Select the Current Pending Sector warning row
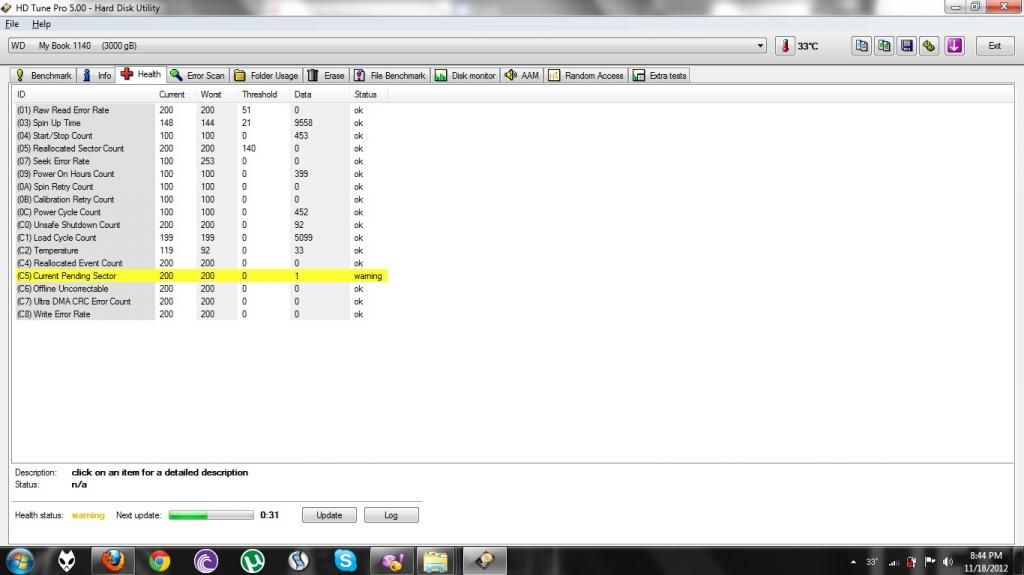 (200, 276)
